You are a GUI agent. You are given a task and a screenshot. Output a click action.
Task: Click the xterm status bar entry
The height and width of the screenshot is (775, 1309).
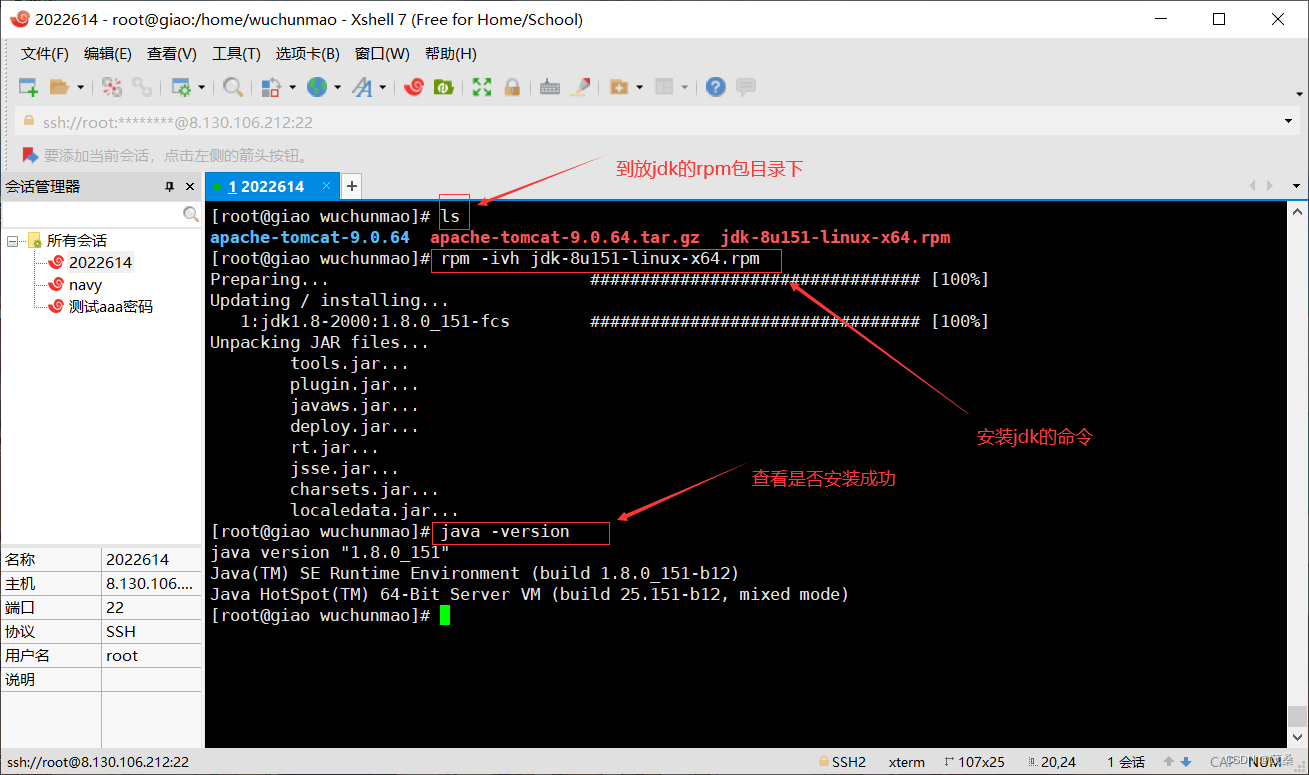coord(906,762)
